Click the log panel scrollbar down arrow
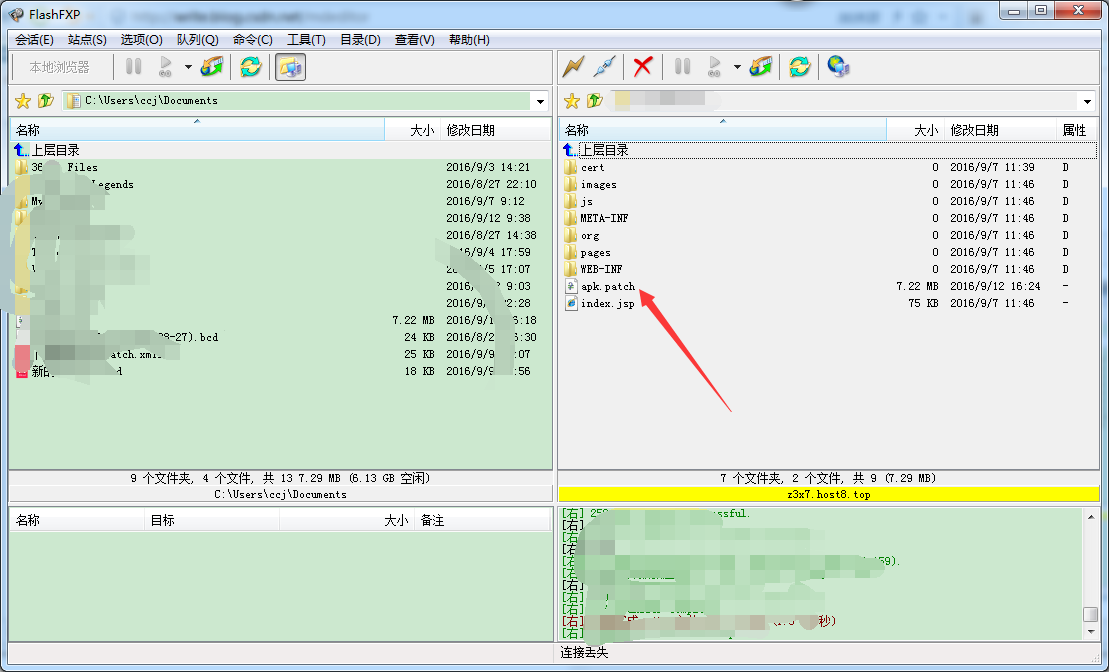Screen dimensions: 1109x672 tap(1091, 632)
